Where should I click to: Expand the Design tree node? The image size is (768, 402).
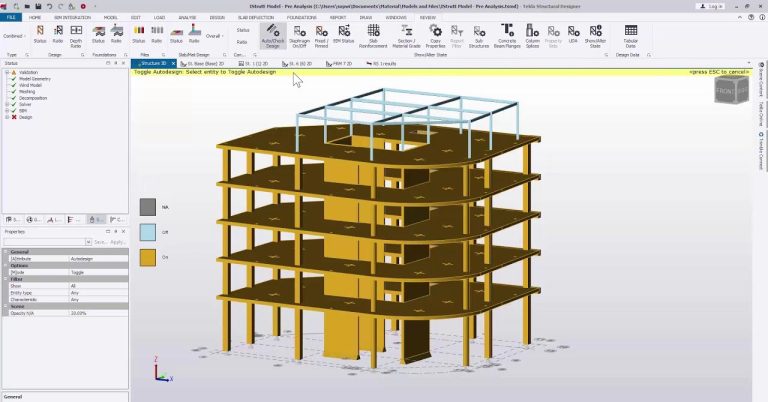(7, 117)
